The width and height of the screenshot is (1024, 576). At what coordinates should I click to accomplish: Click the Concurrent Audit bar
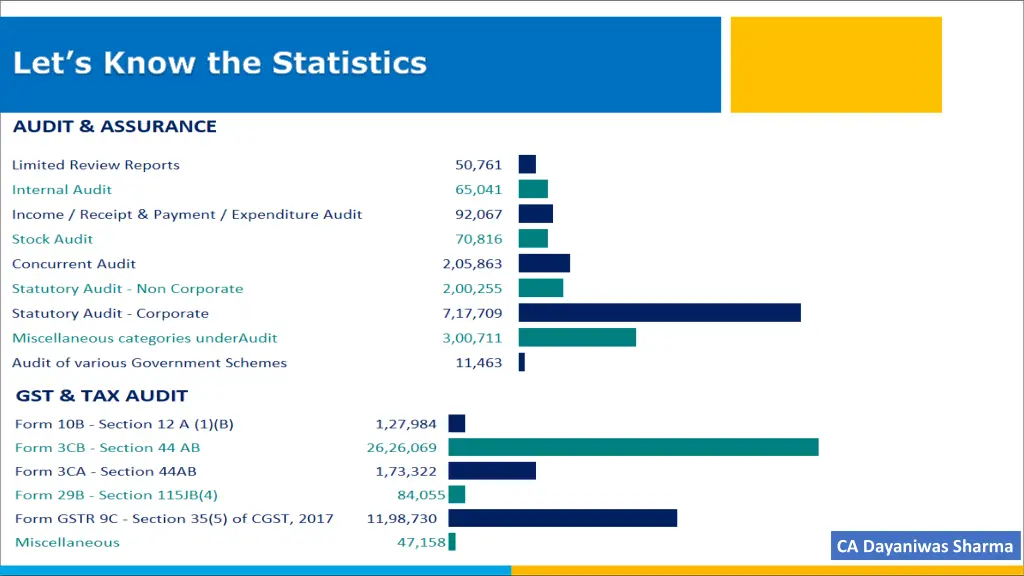544,263
